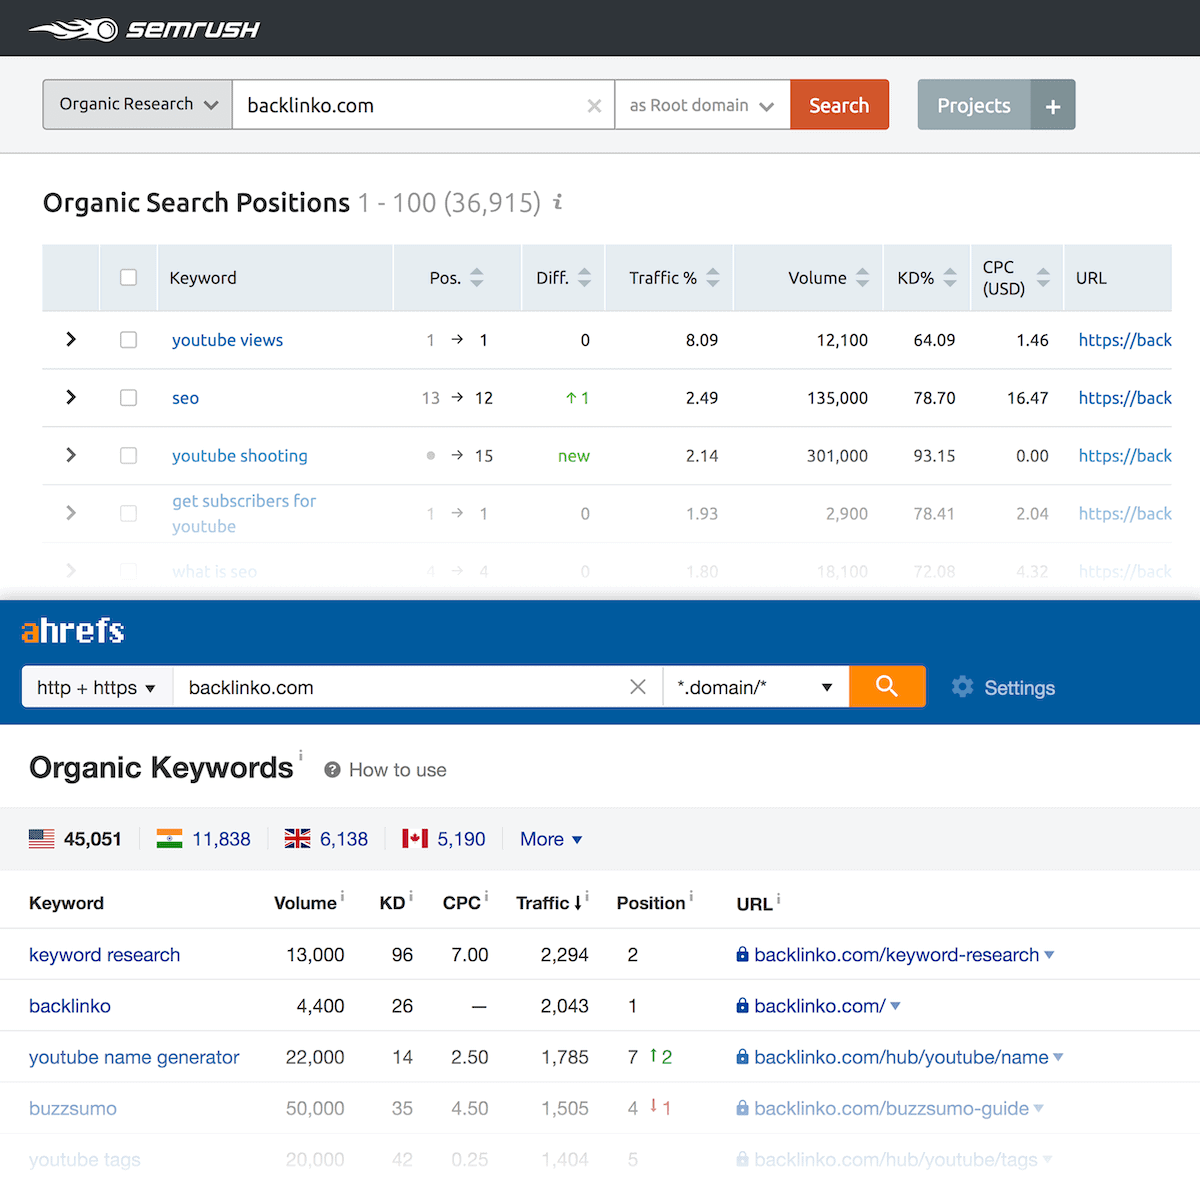Expand the youtube views row
This screenshot has height=1200, width=1200.
[71, 339]
